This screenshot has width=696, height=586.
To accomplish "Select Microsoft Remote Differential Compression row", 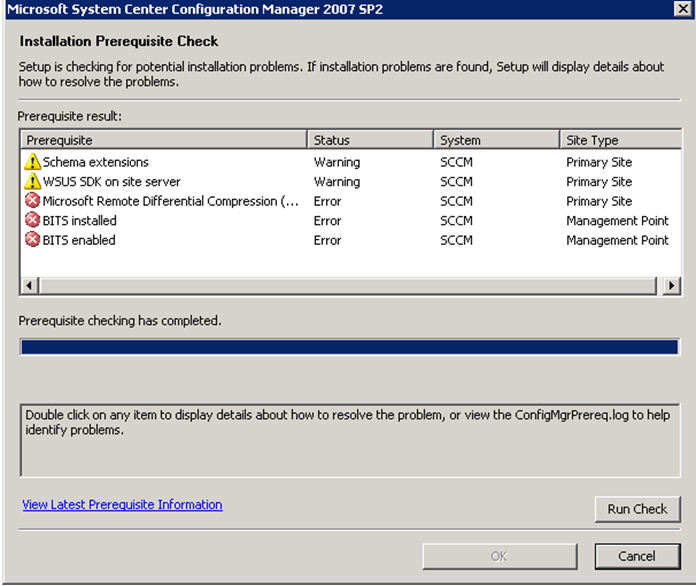I will [351, 201].
